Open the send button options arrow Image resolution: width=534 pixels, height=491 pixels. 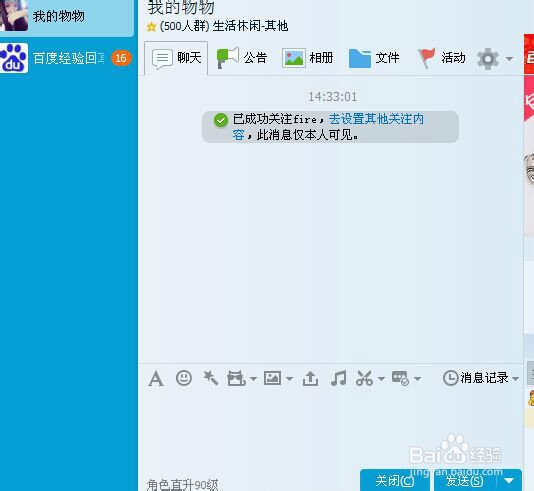(509, 481)
